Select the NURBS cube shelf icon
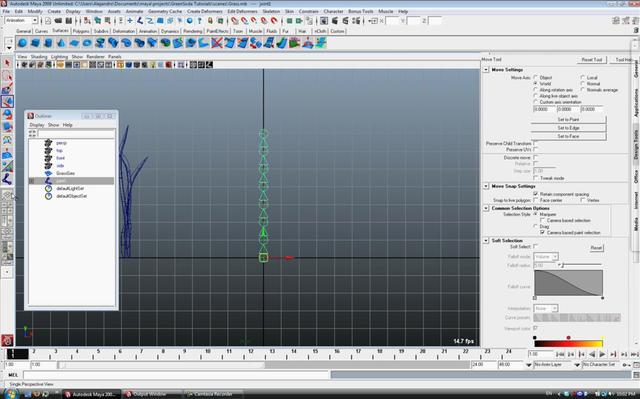Viewport: 640px width, 399px height. [x=35, y=43]
